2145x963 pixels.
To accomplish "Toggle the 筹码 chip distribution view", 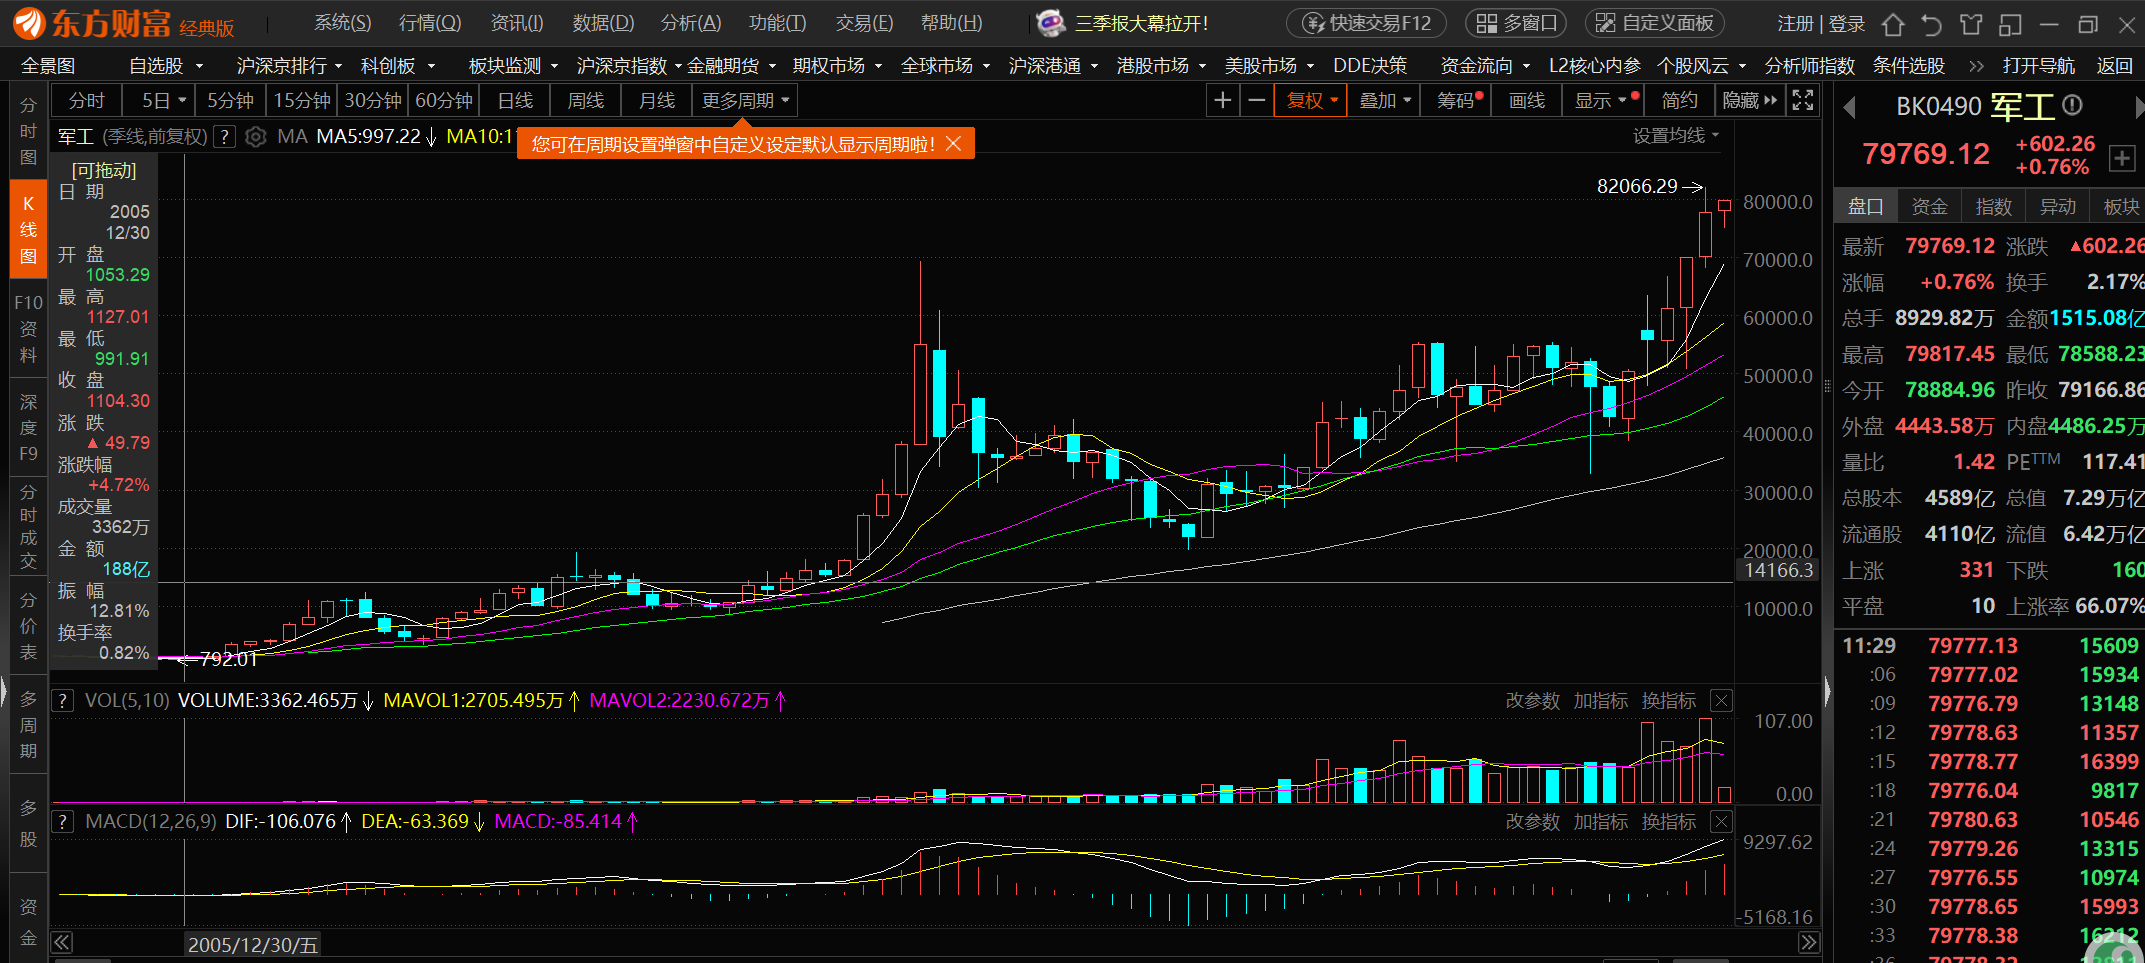I will point(1459,101).
